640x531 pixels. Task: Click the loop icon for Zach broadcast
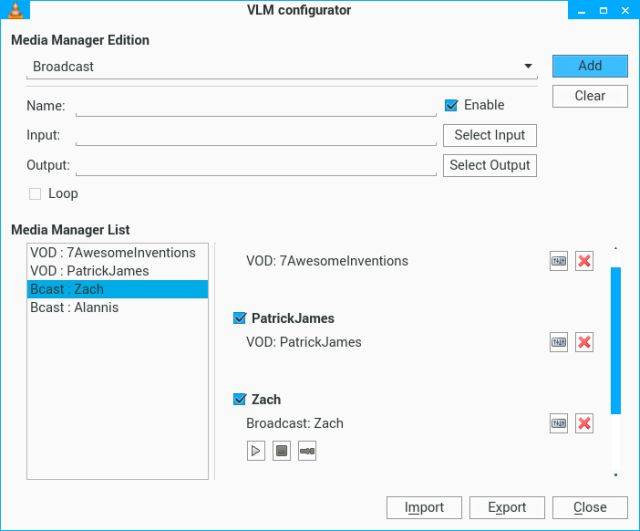click(307, 451)
